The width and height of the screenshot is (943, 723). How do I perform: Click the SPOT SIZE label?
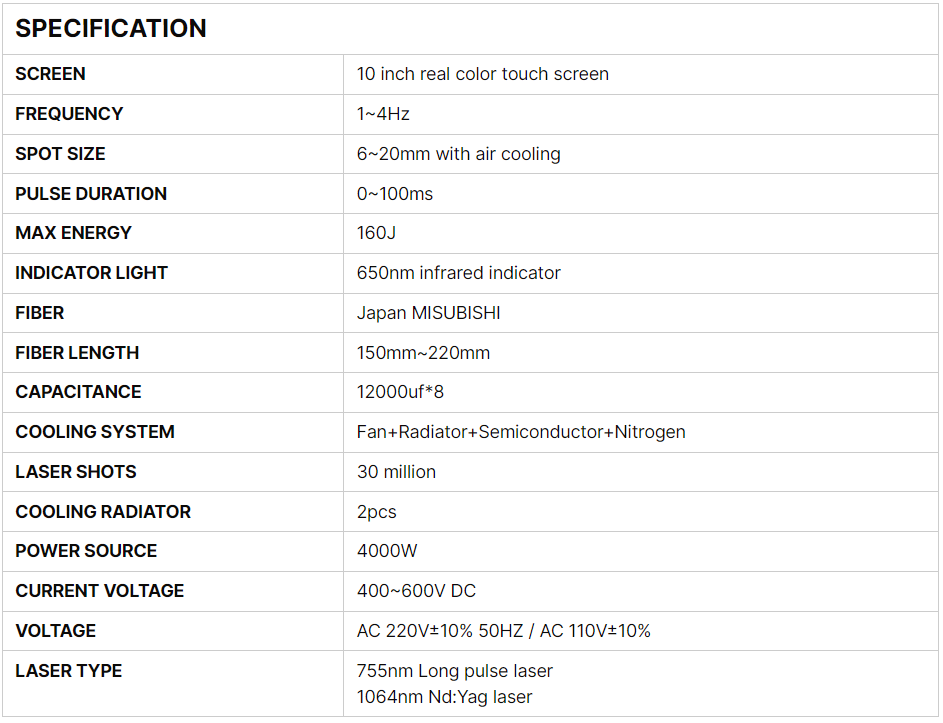pos(60,154)
